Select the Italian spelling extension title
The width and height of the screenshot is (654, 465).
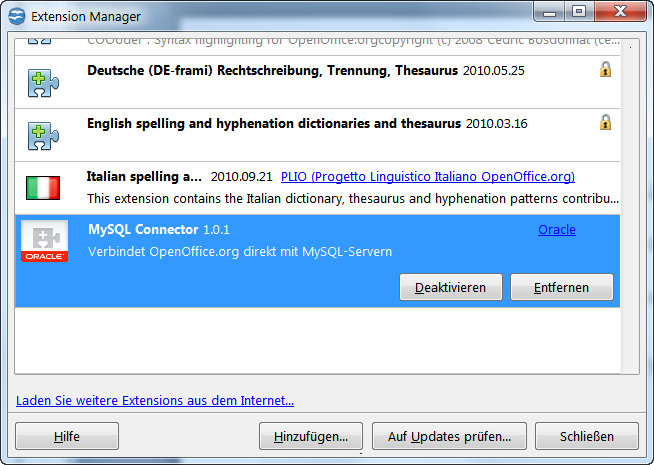[x=144, y=177]
